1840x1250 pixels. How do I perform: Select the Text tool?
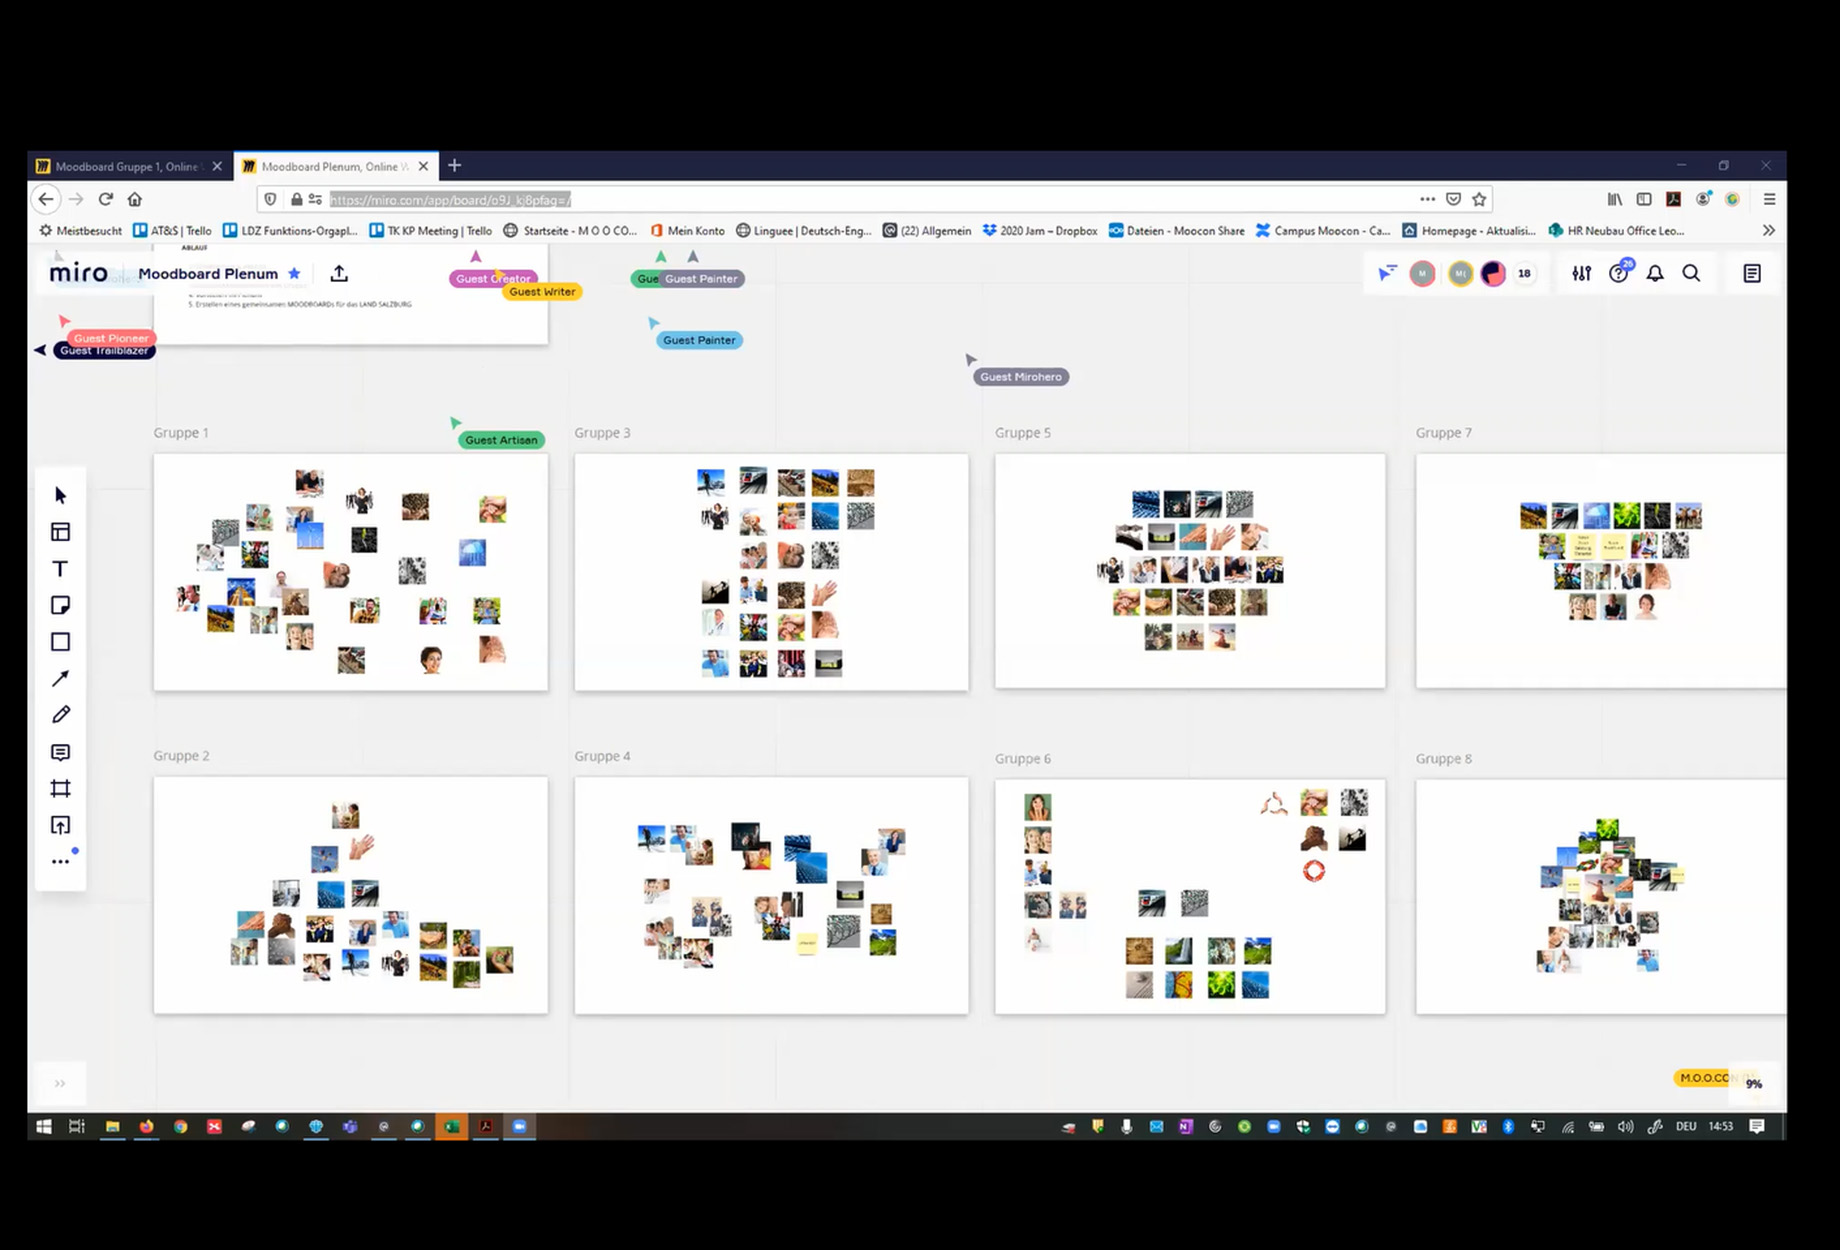[60, 569]
